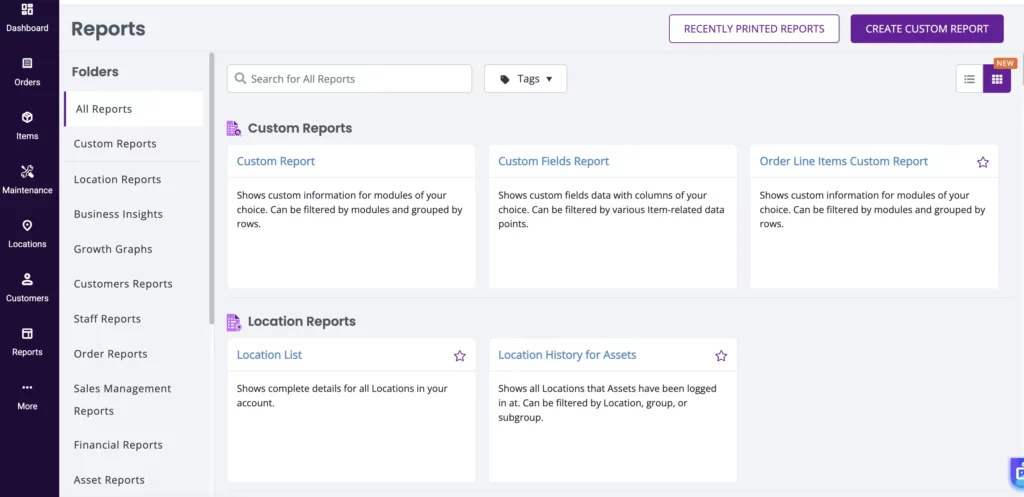Screen dimensions: 1024x497
Task: Select the Staff Reports folder
Action: click(107, 319)
